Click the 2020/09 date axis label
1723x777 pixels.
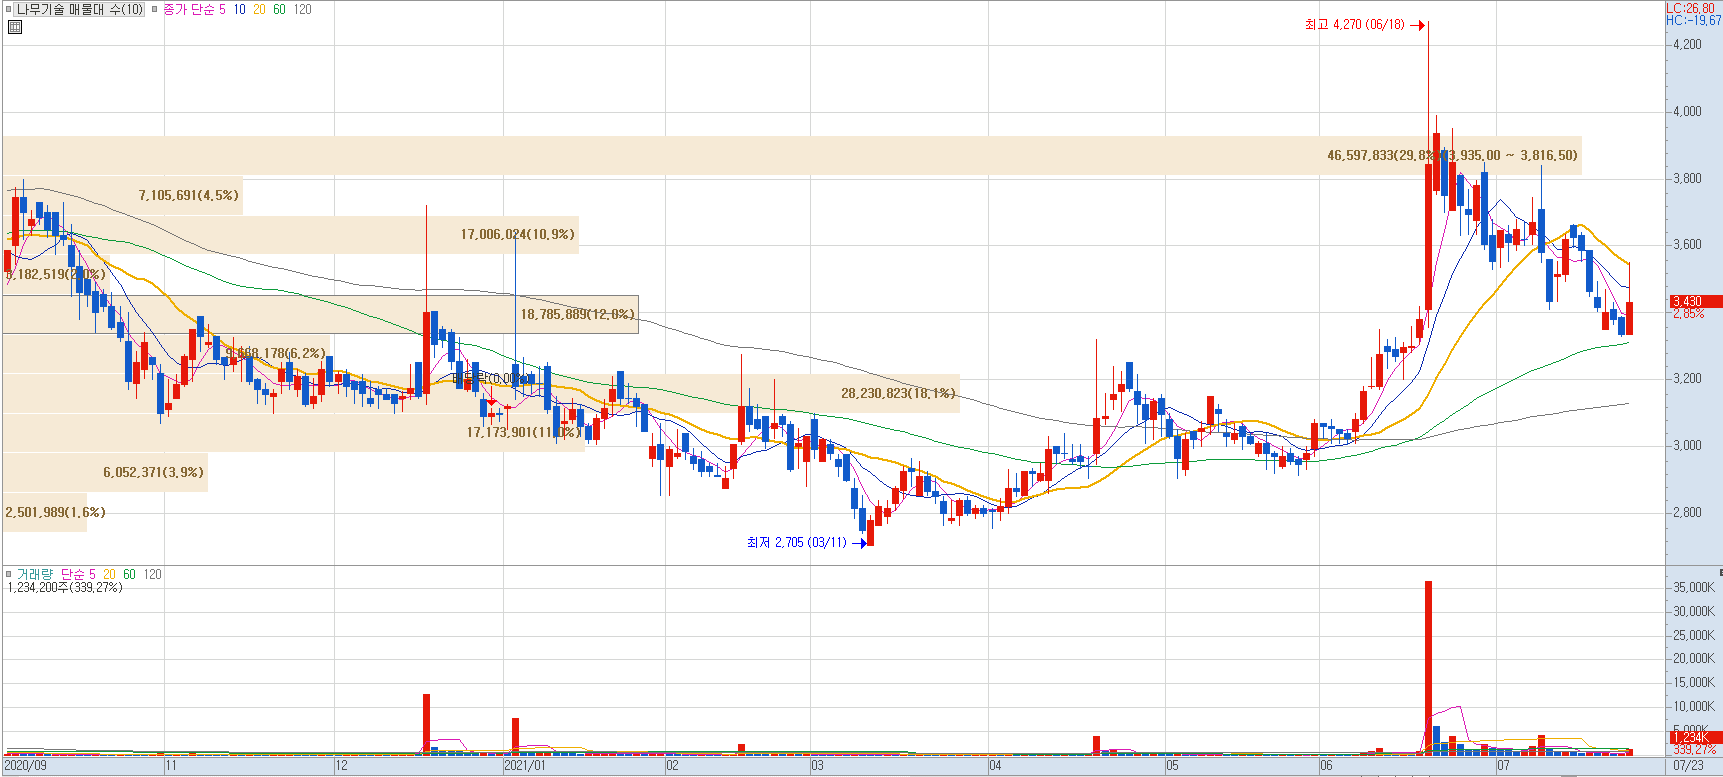[25, 766]
